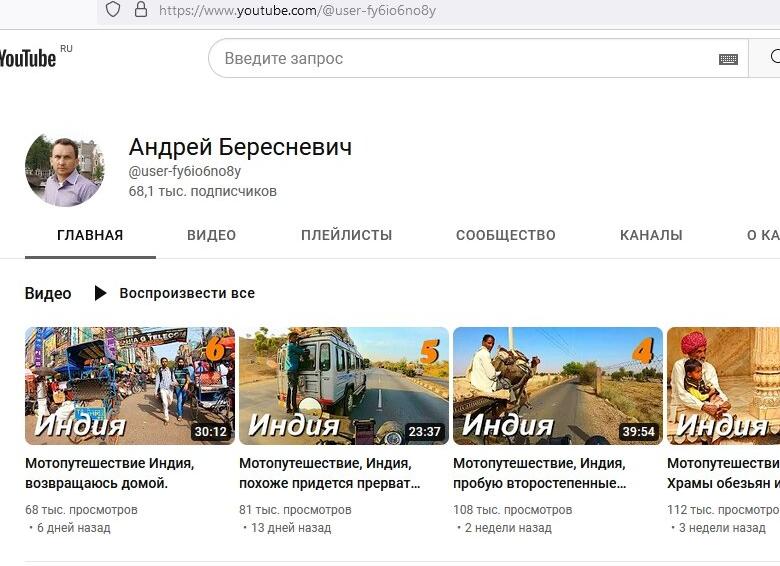Viewport: 780px width, 566px height.
Task: Open title Индия, пробую второстепенные…
Action: (540, 473)
